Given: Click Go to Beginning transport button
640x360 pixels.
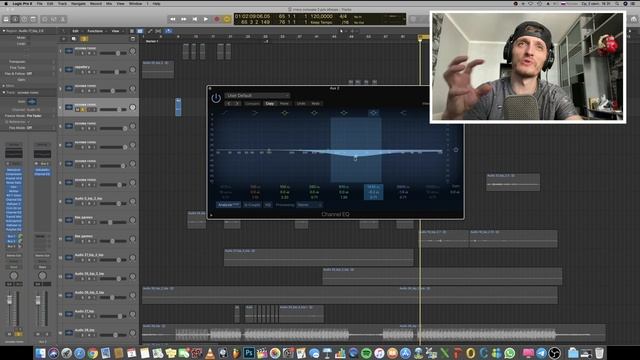Looking at the screenshot, I should pos(195,19).
